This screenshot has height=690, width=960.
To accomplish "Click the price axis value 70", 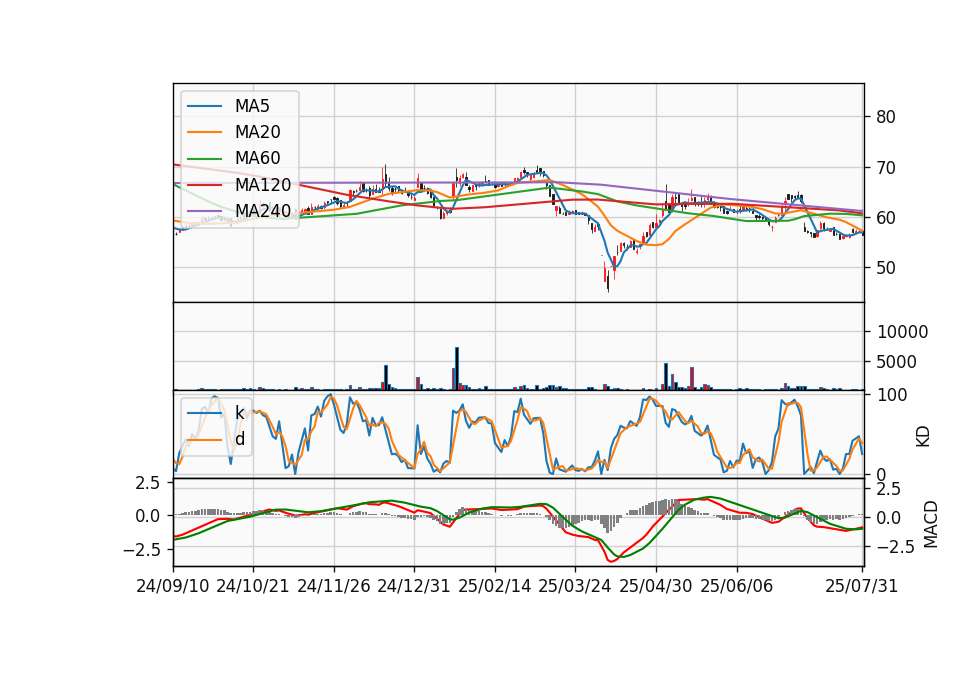I will click(885, 168).
